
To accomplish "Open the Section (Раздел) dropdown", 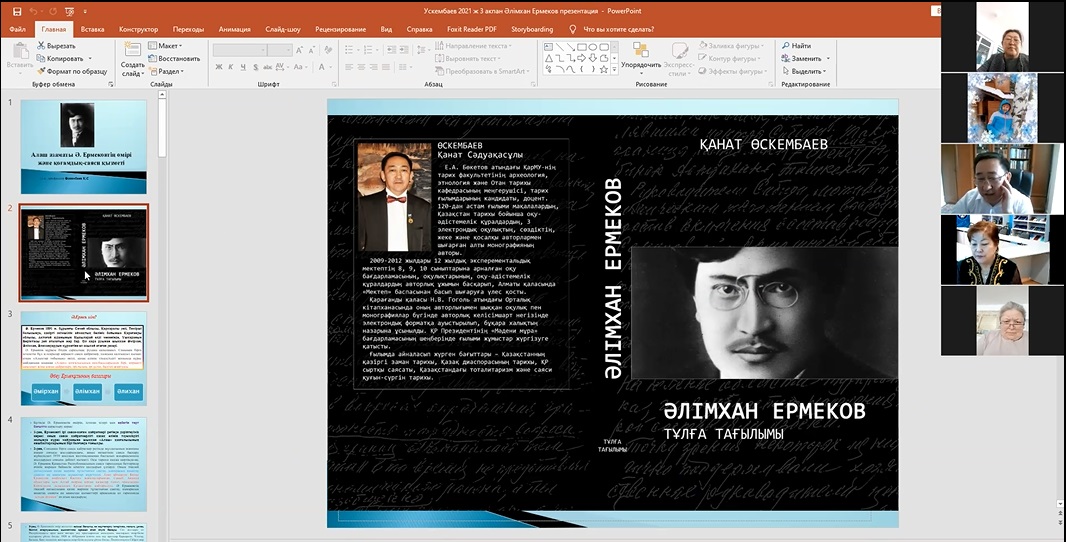I will 169,72.
